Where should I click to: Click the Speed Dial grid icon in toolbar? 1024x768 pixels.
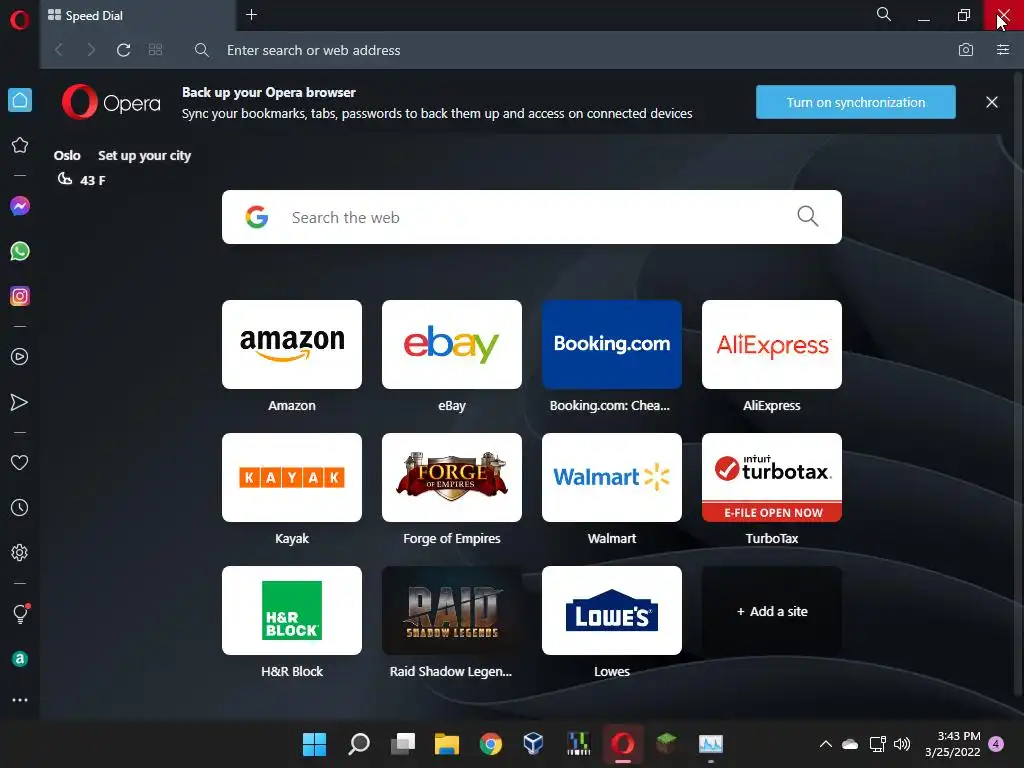tap(155, 50)
